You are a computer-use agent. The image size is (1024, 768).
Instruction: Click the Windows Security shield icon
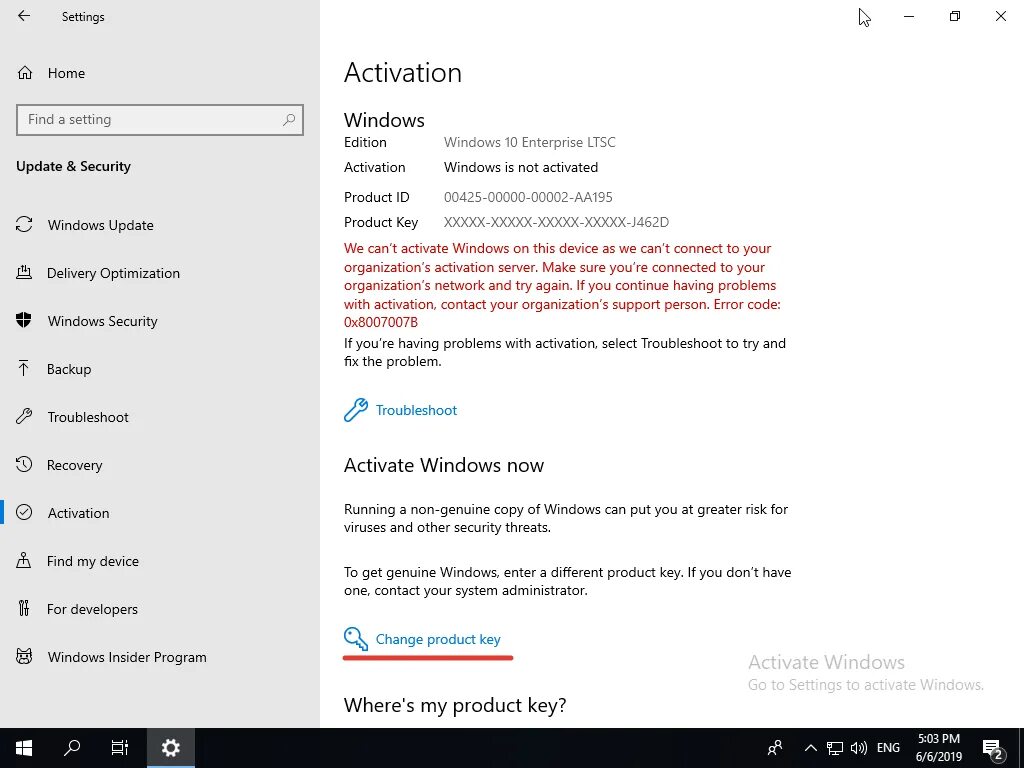coord(24,320)
